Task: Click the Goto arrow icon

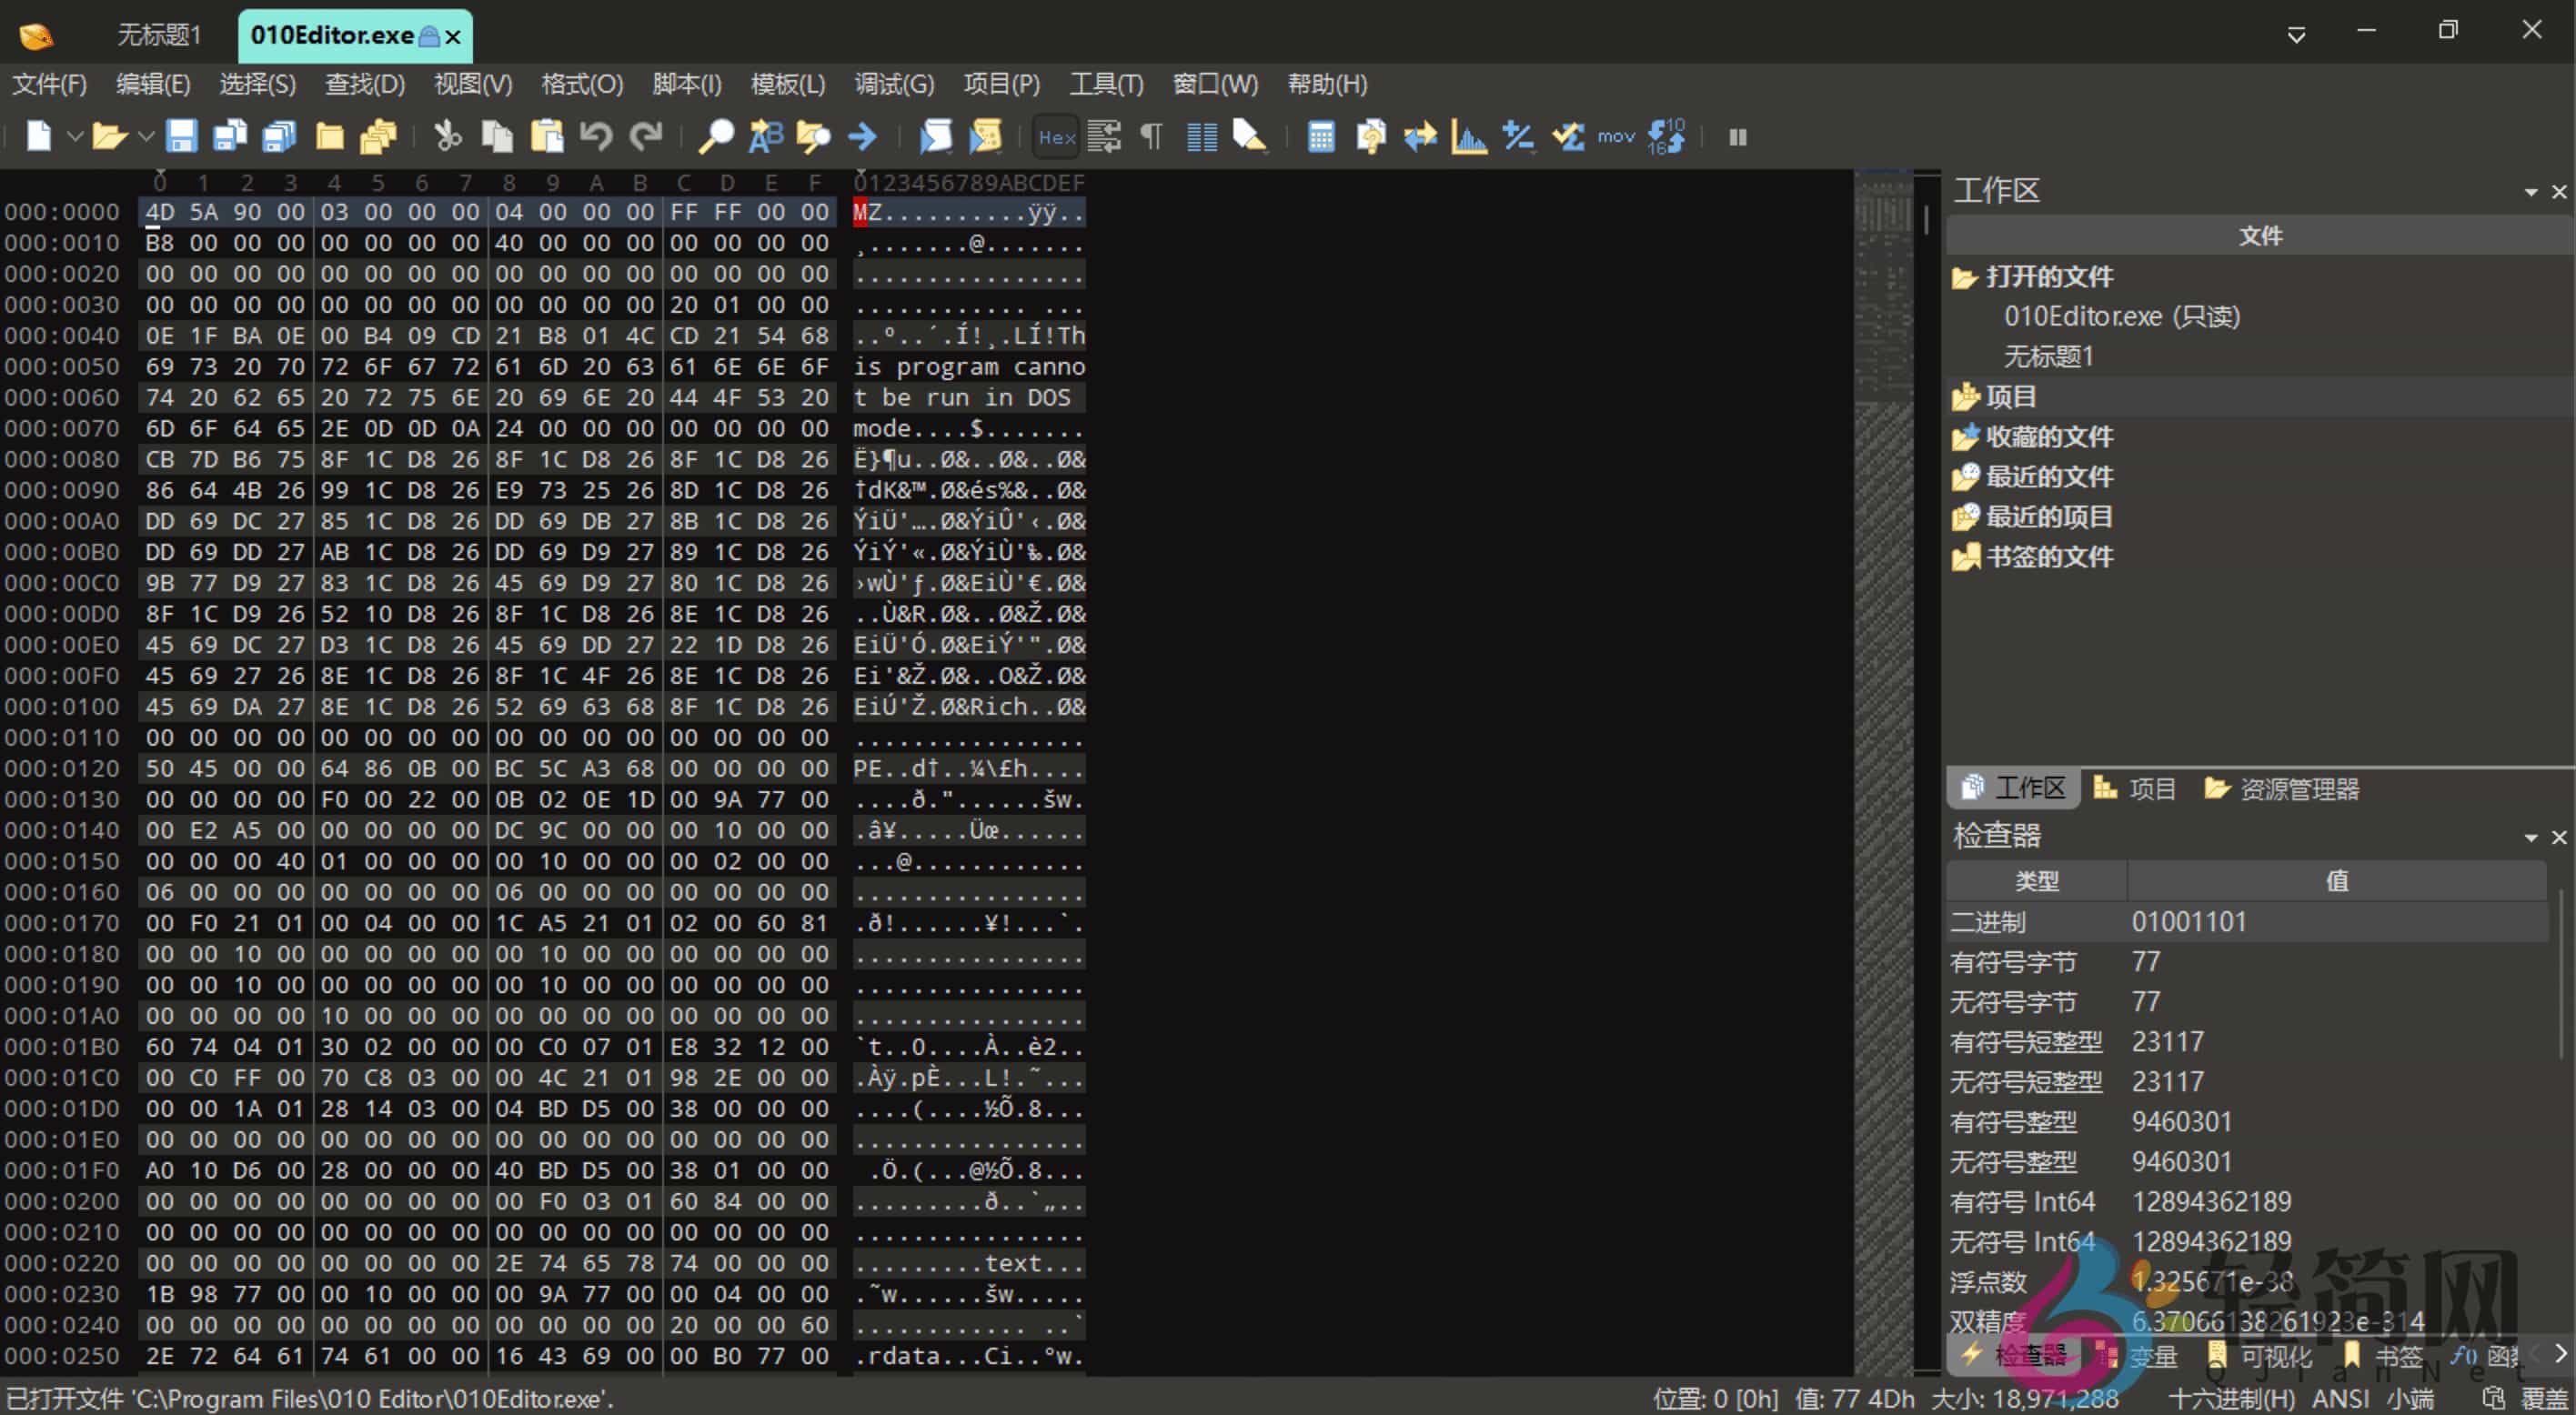Action: (862, 136)
